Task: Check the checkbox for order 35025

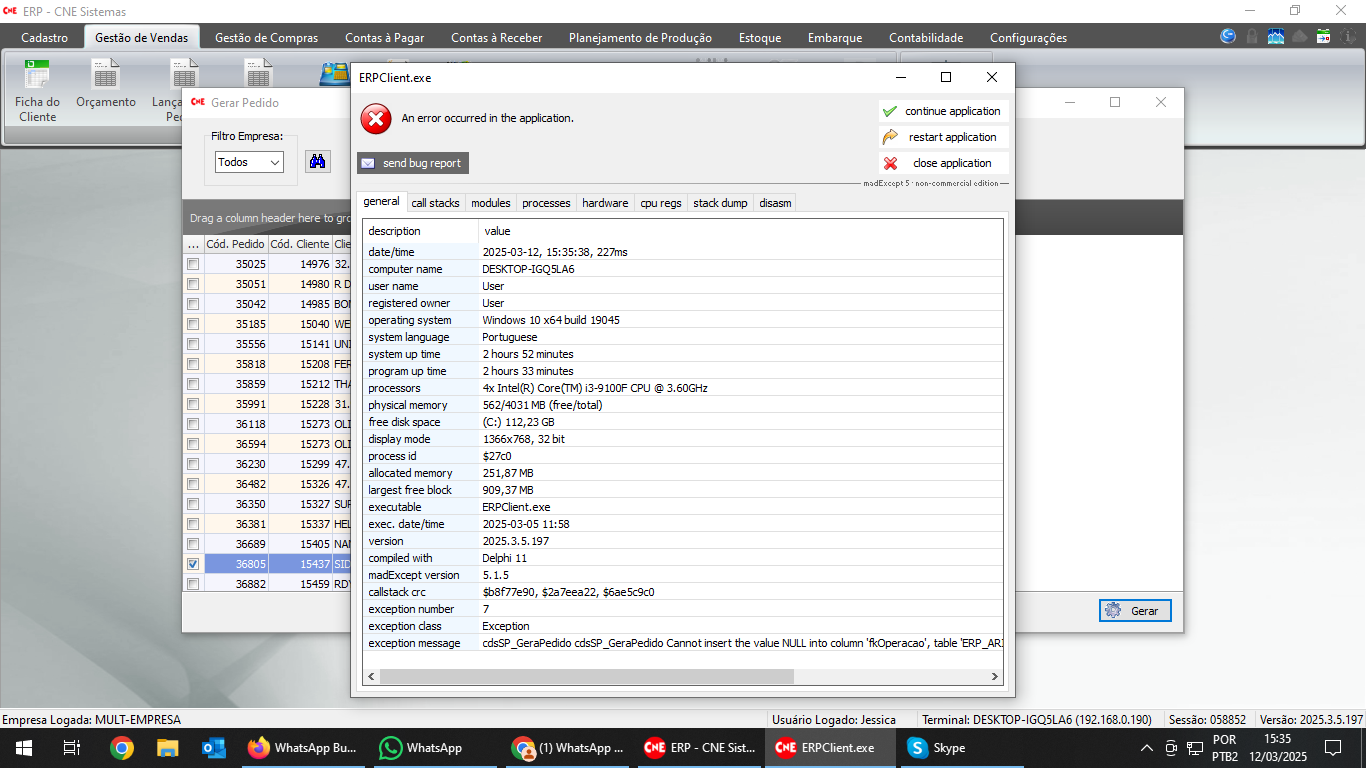Action: [x=193, y=264]
